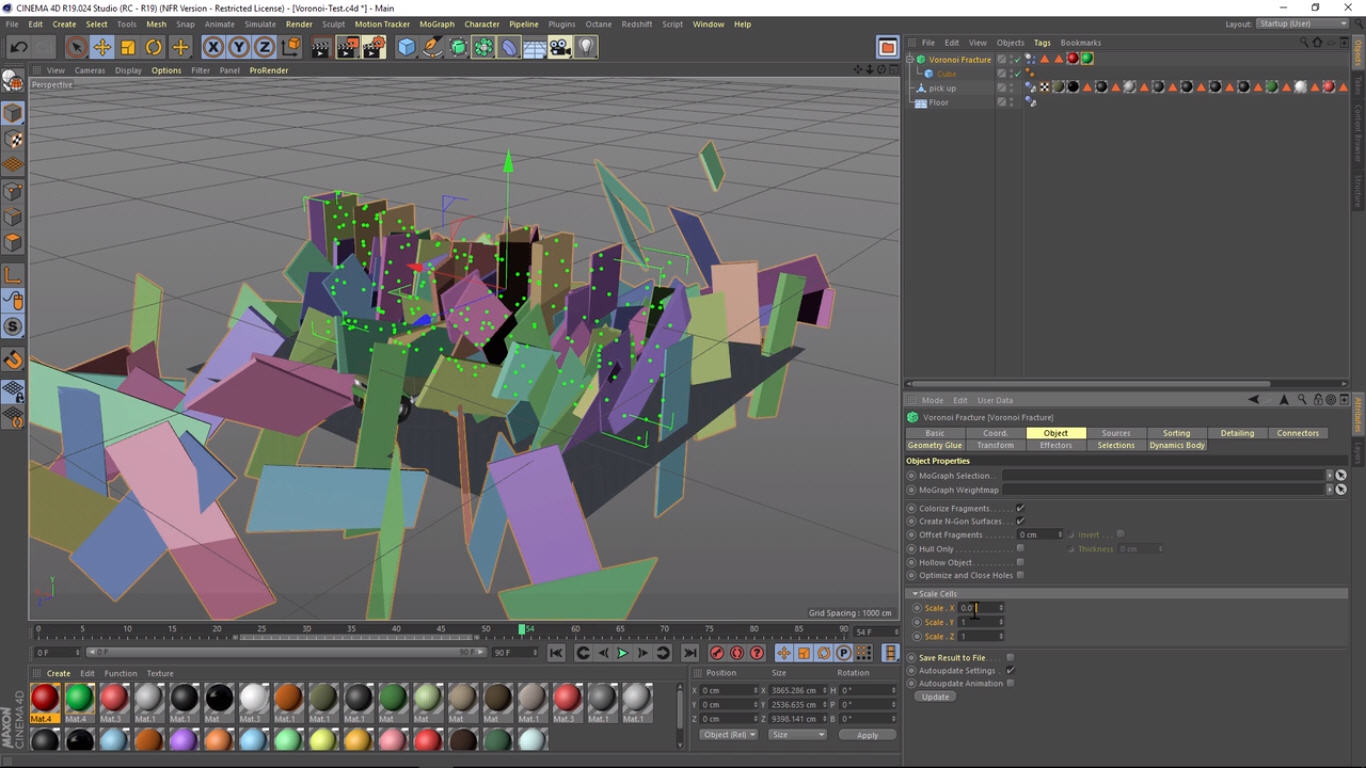
Task: Open search magnifier in Attribute Manager
Action: point(1302,400)
